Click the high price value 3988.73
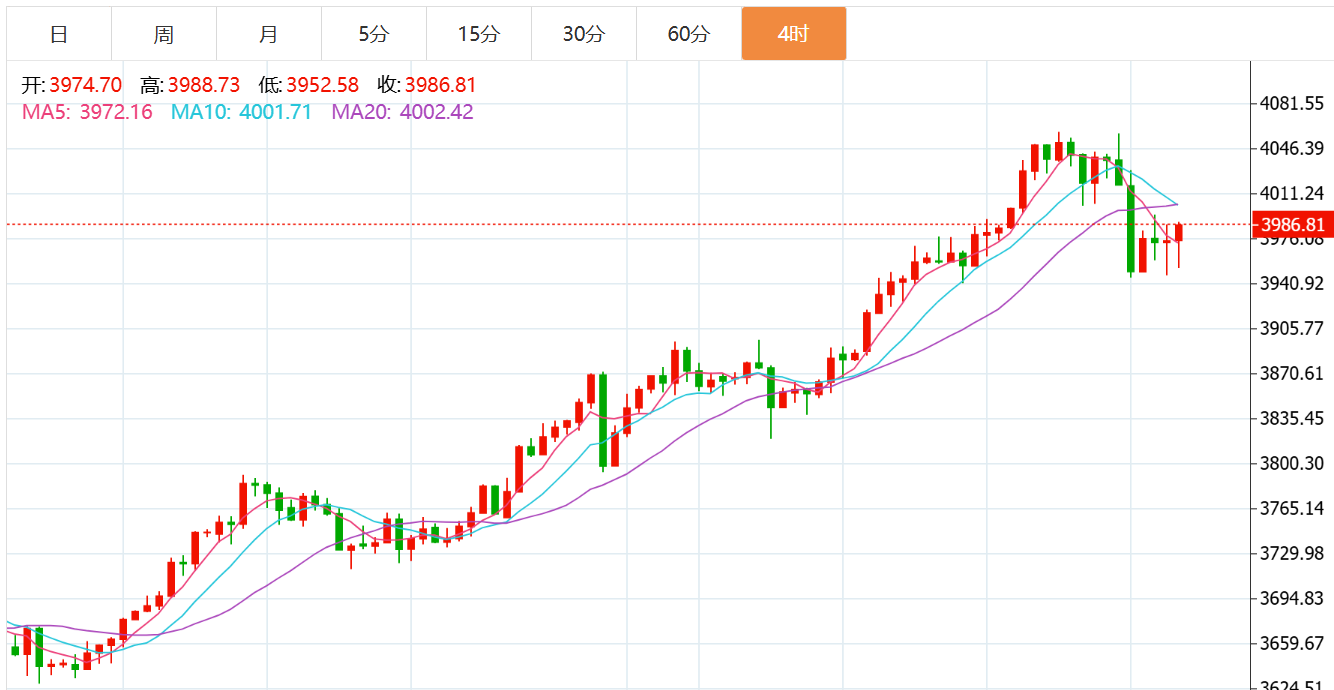This screenshot has width=1334, height=690. coord(205,85)
